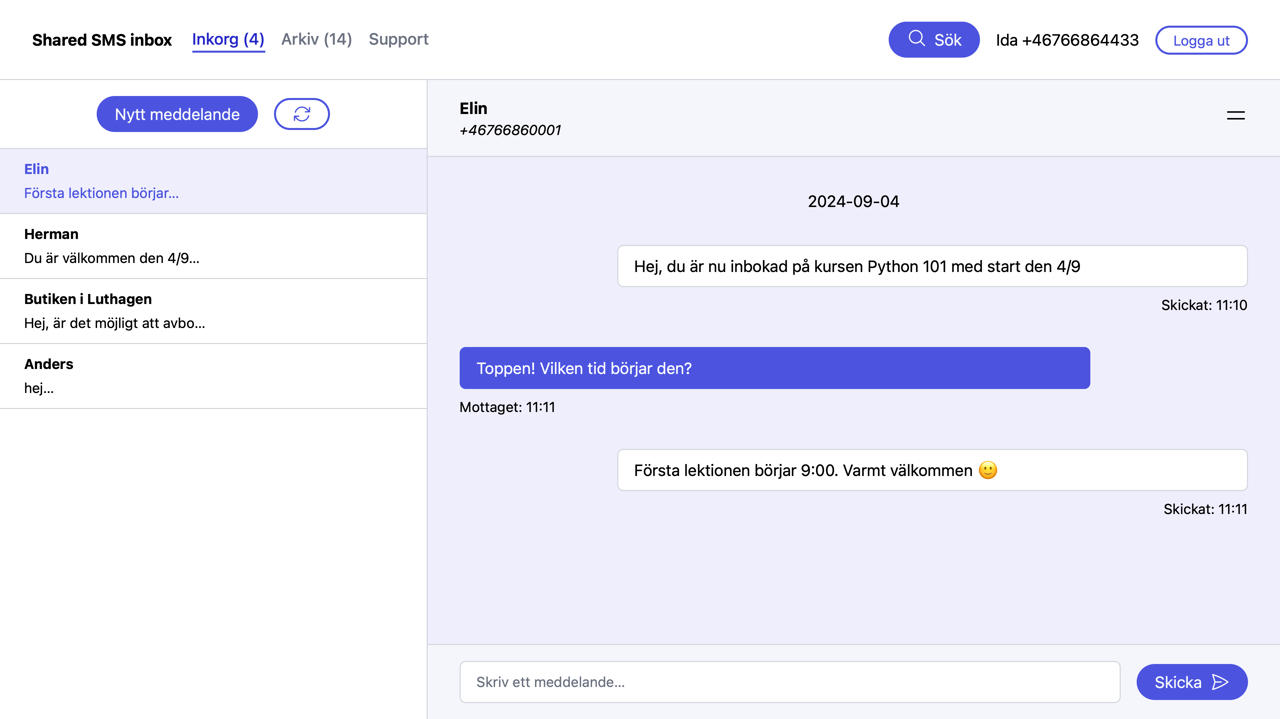Focus the Skriv ett meddelande input field
1280x719 pixels.
pos(789,682)
